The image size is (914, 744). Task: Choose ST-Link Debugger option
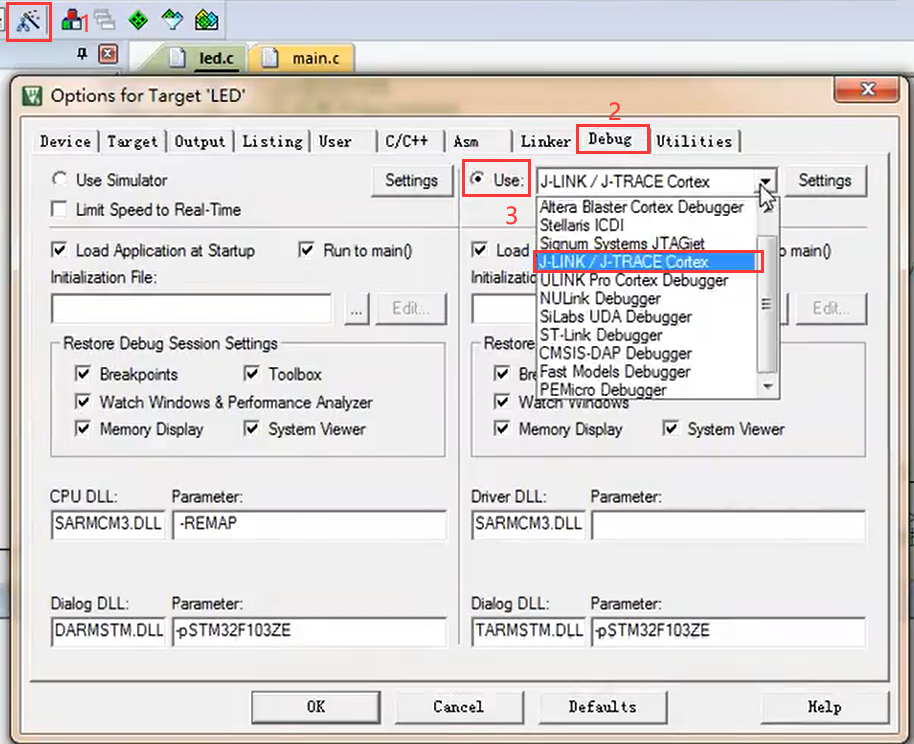pyautogui.click(x=647, y=335)
